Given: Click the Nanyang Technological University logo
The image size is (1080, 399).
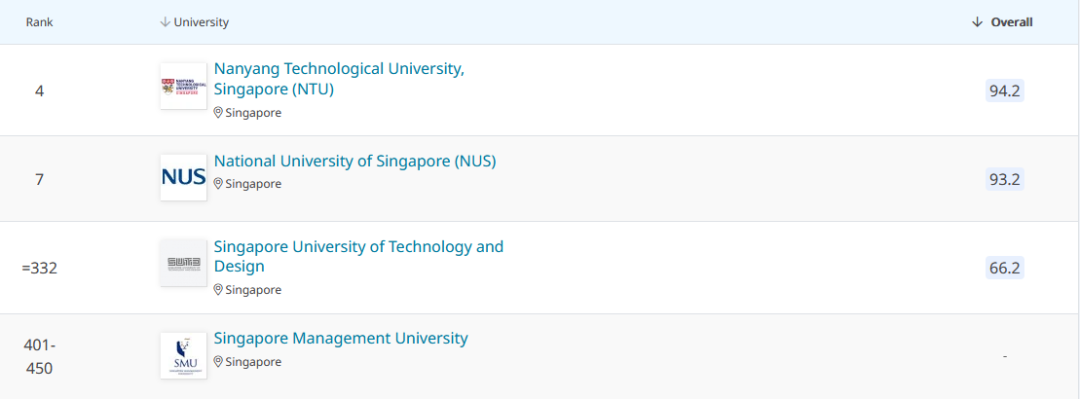Looking at the screenshot, I should 183,86.
